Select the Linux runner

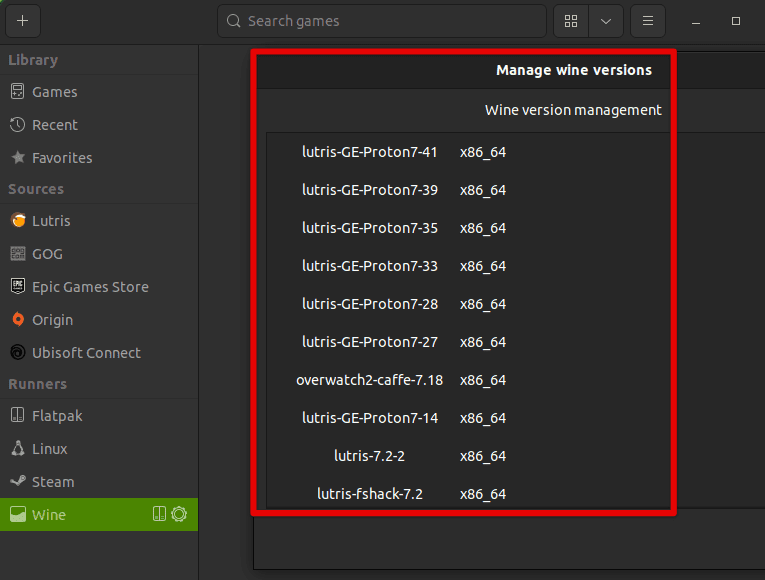pos(99,449)
